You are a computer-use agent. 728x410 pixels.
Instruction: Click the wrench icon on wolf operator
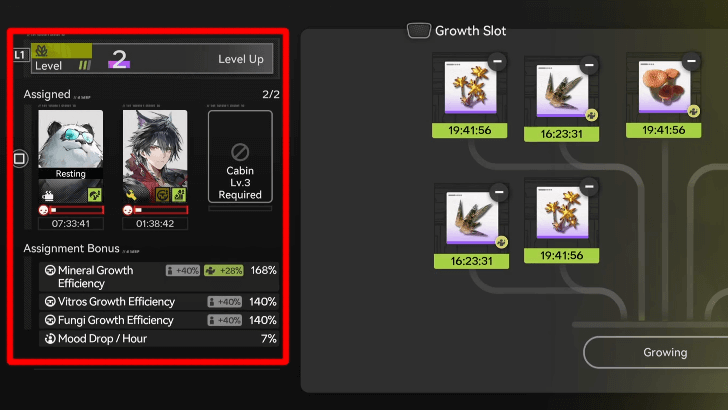[131, 195]
